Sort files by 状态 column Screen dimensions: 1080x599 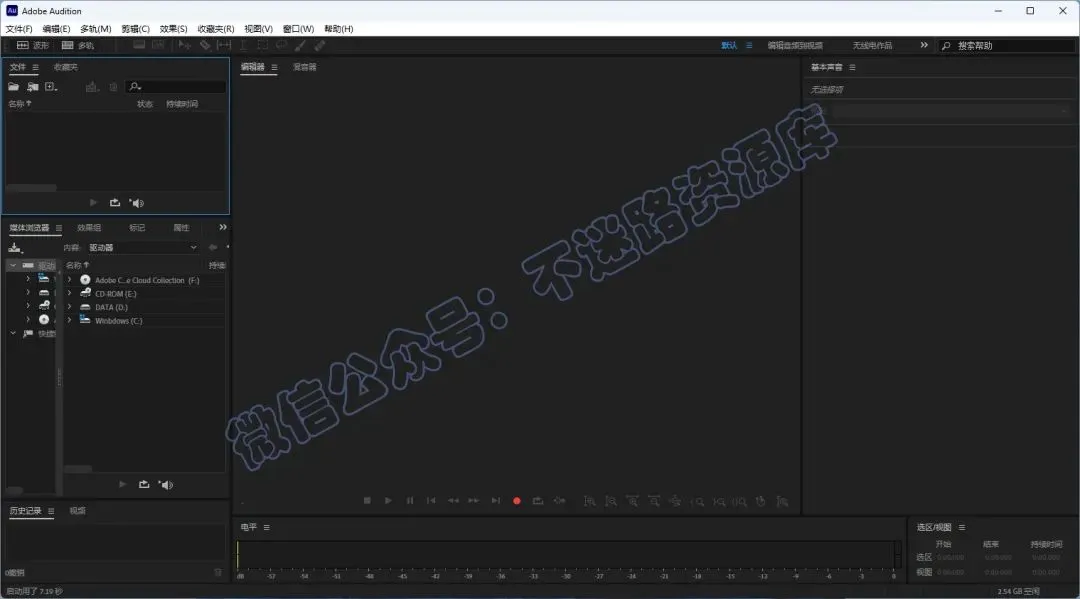coord(145,104)
